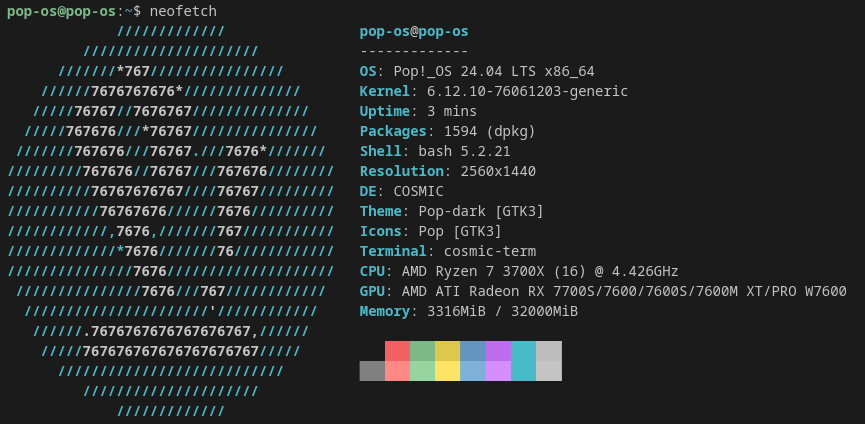Image resolution: width=865 pixels, height=424 pixels.
Task: Click the purple color block in top row
Action: click(x=498, y=351)
